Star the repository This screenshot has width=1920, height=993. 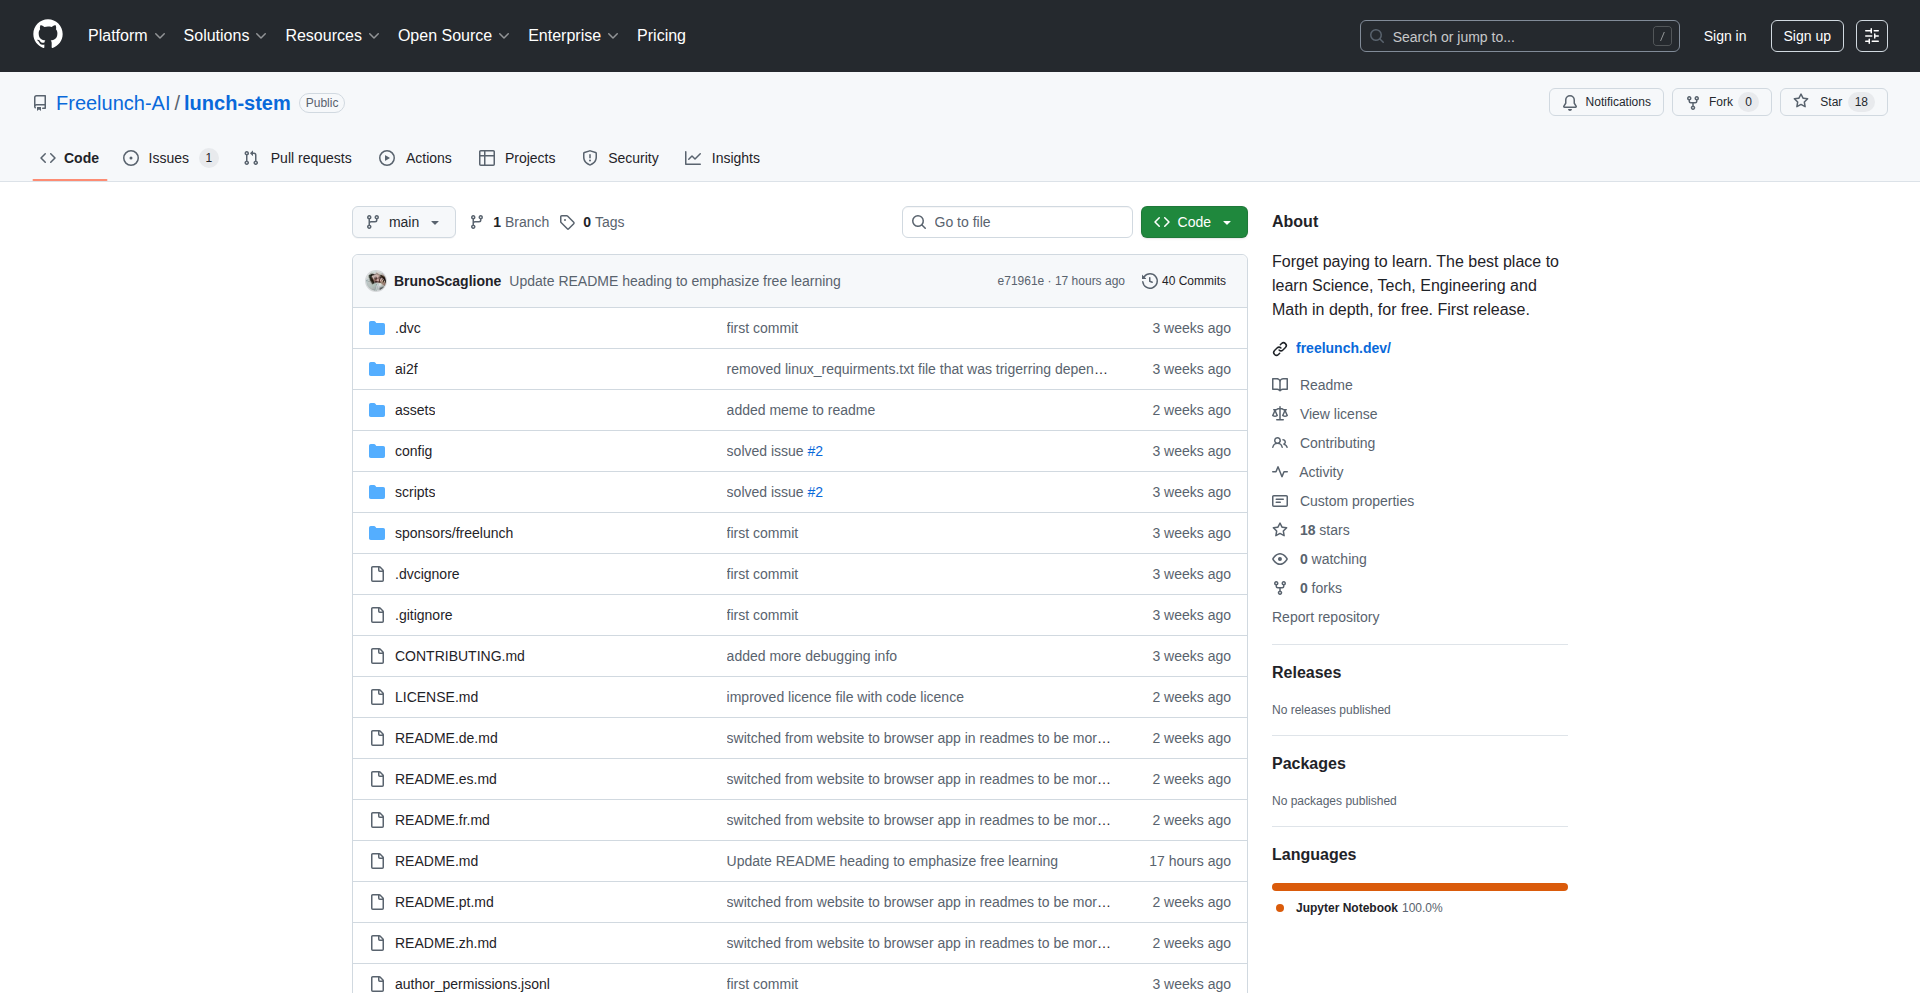pyautogui.click(x=1833, y=102)
